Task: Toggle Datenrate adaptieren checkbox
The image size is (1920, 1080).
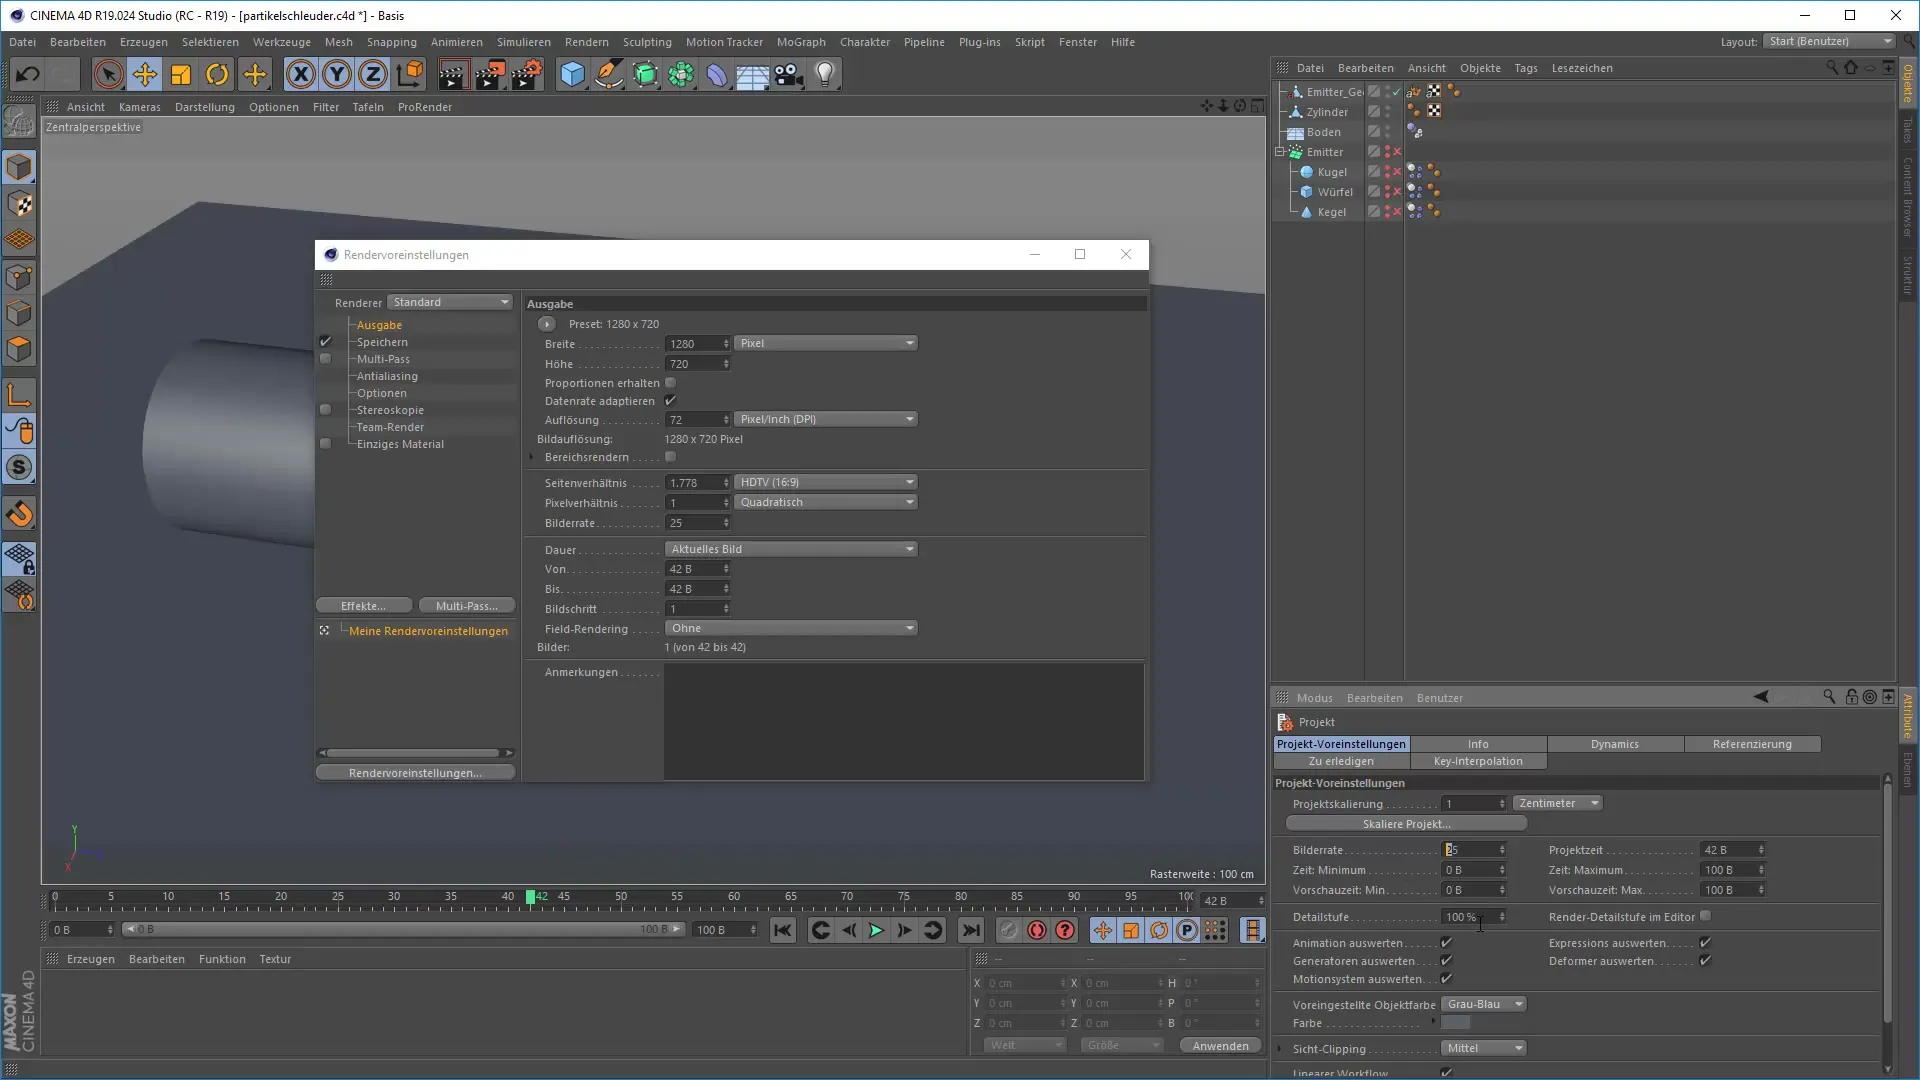Action: (x=671, y=401)
